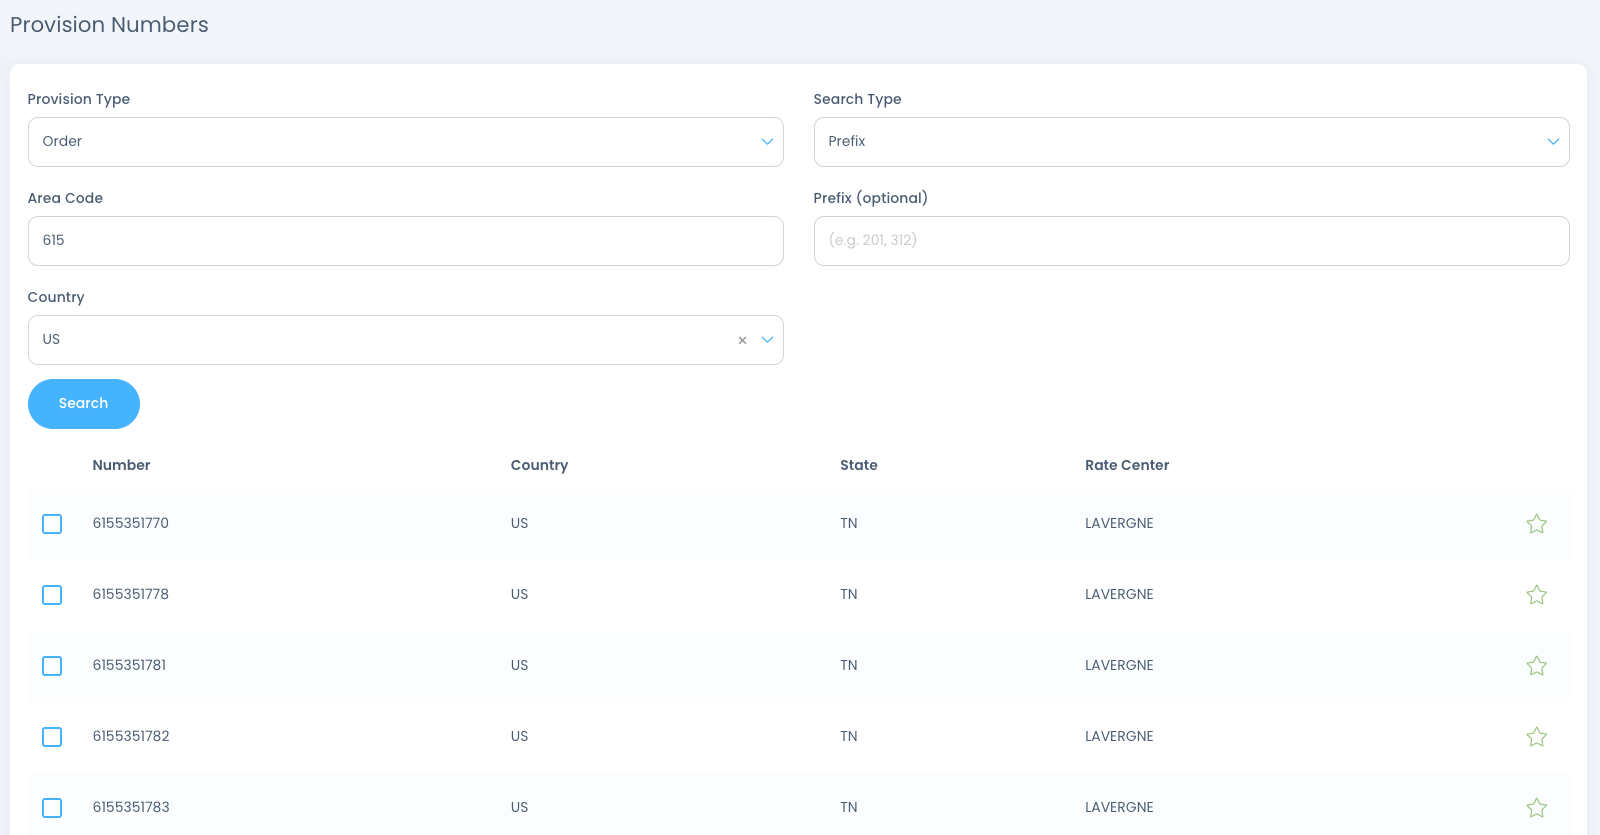Click favorite star for 6155351778
The width and height of the screenshot is (1600, 835).
coord(1536,595)
